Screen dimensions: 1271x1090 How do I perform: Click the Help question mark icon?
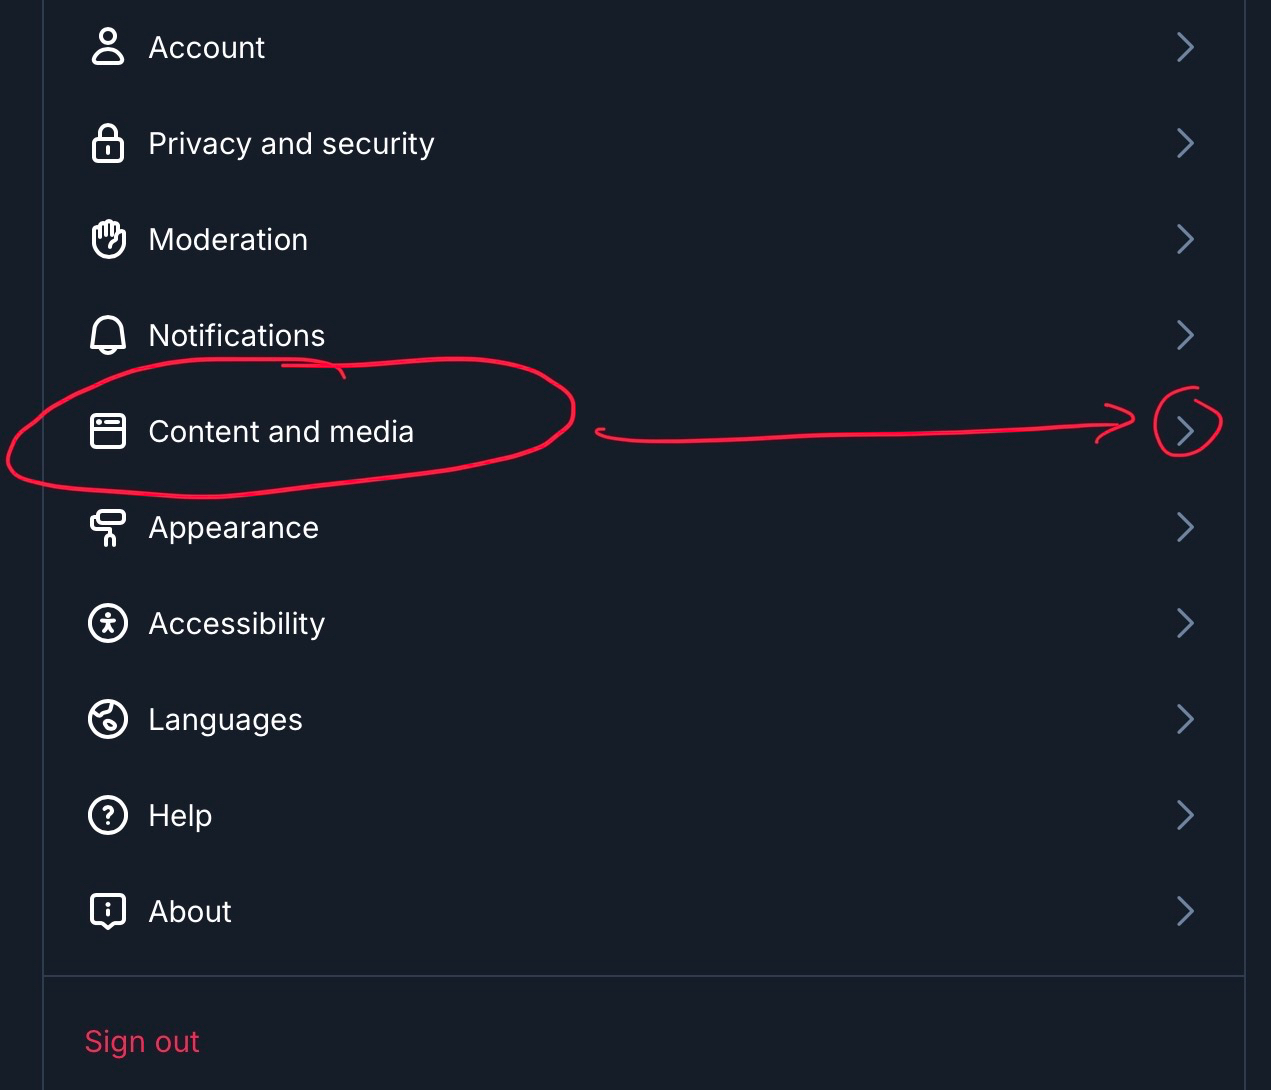108,815
